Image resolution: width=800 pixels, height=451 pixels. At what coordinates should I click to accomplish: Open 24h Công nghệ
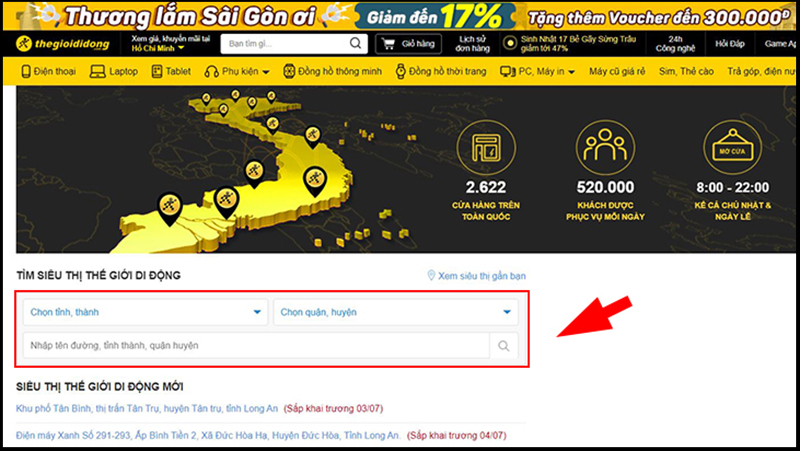[x=676, y=44]
